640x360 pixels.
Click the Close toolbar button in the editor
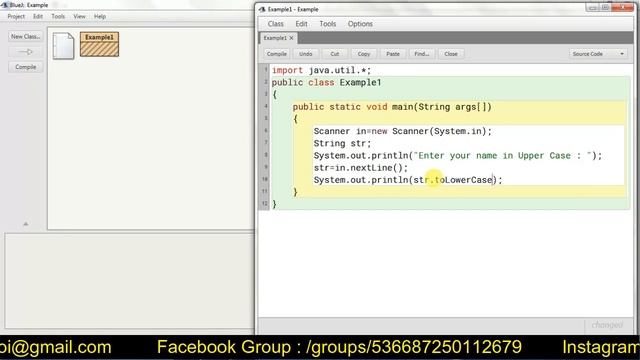point(451,54)
